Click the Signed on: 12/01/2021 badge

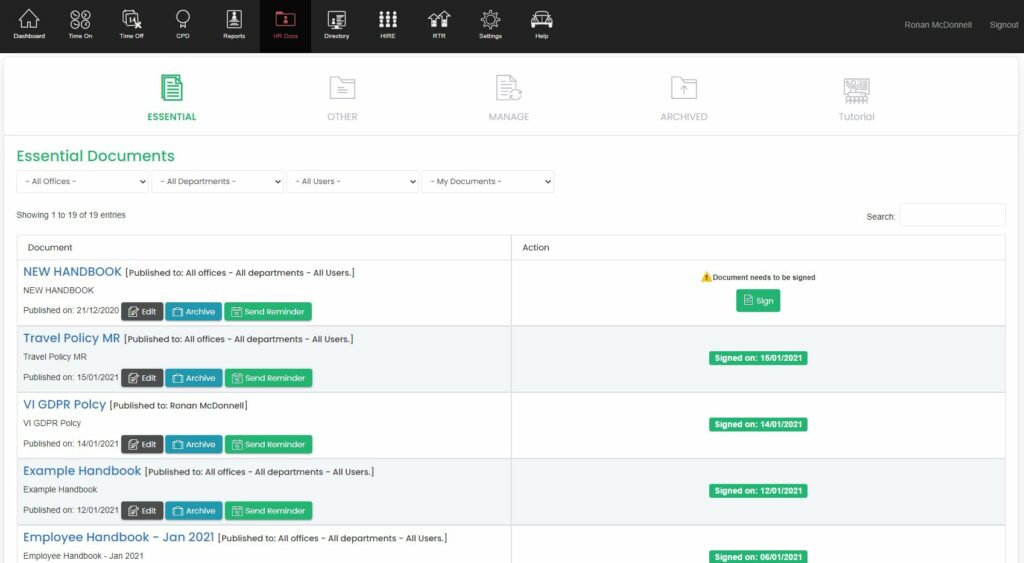[x=758, y=491]
